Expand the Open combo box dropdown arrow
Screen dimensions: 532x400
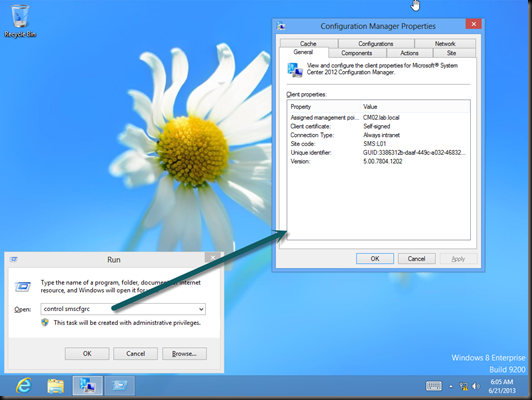tap(201, 309)
